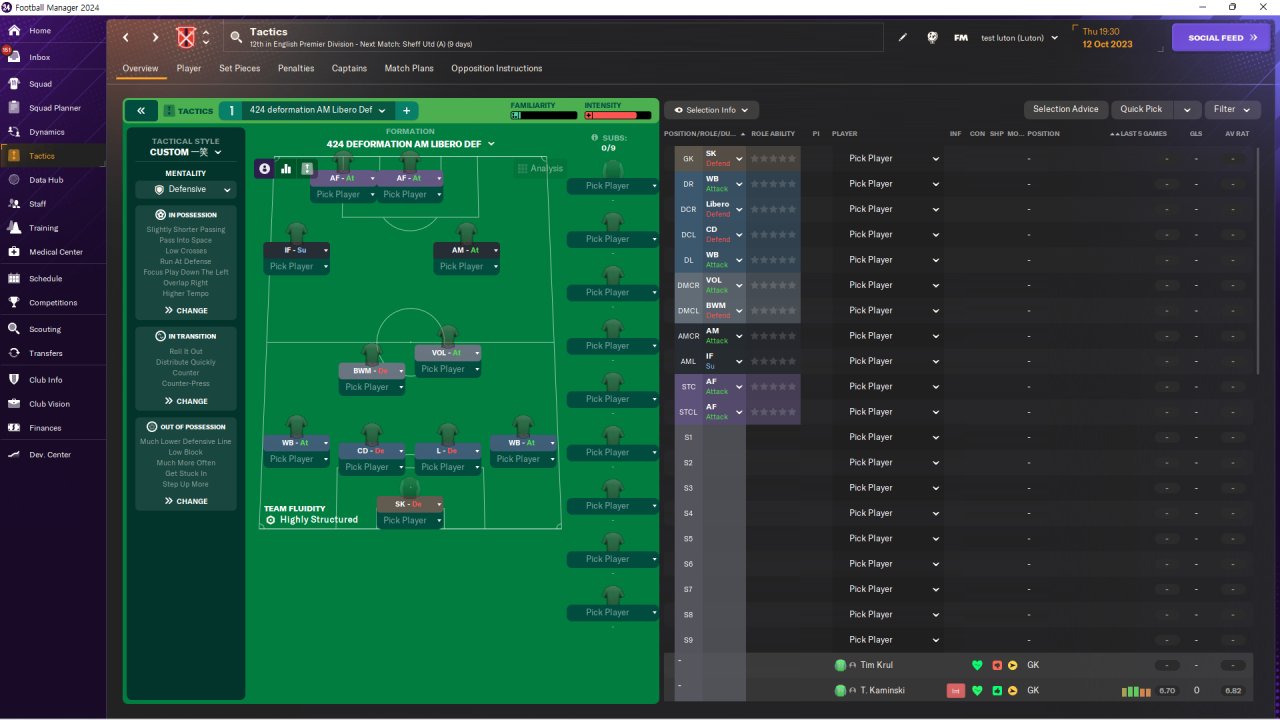Open the Scouting section
Viewport: 1280px width, 720px height.
coord(45,329)
